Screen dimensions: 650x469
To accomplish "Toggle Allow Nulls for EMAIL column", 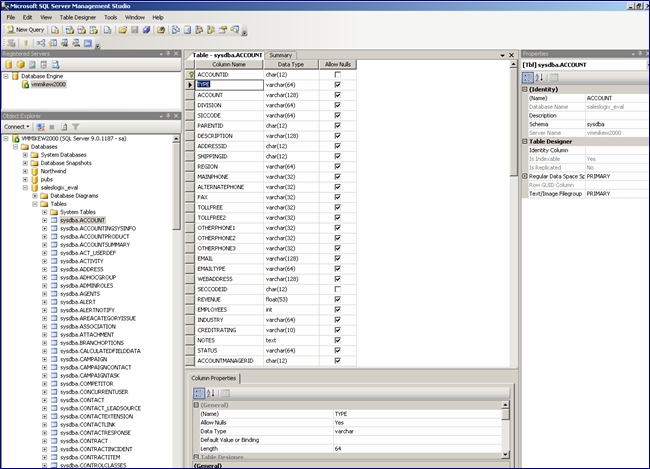I will click(337, 258).
